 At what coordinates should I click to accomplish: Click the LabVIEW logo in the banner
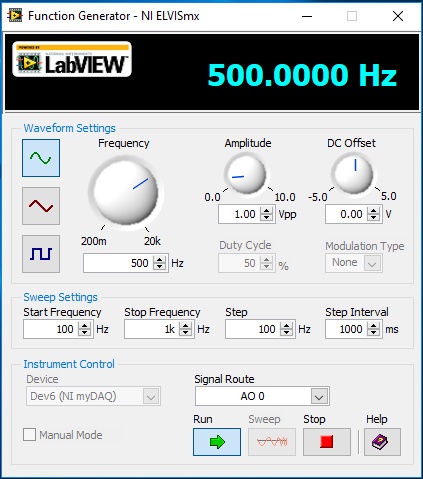tap(72, 59)
